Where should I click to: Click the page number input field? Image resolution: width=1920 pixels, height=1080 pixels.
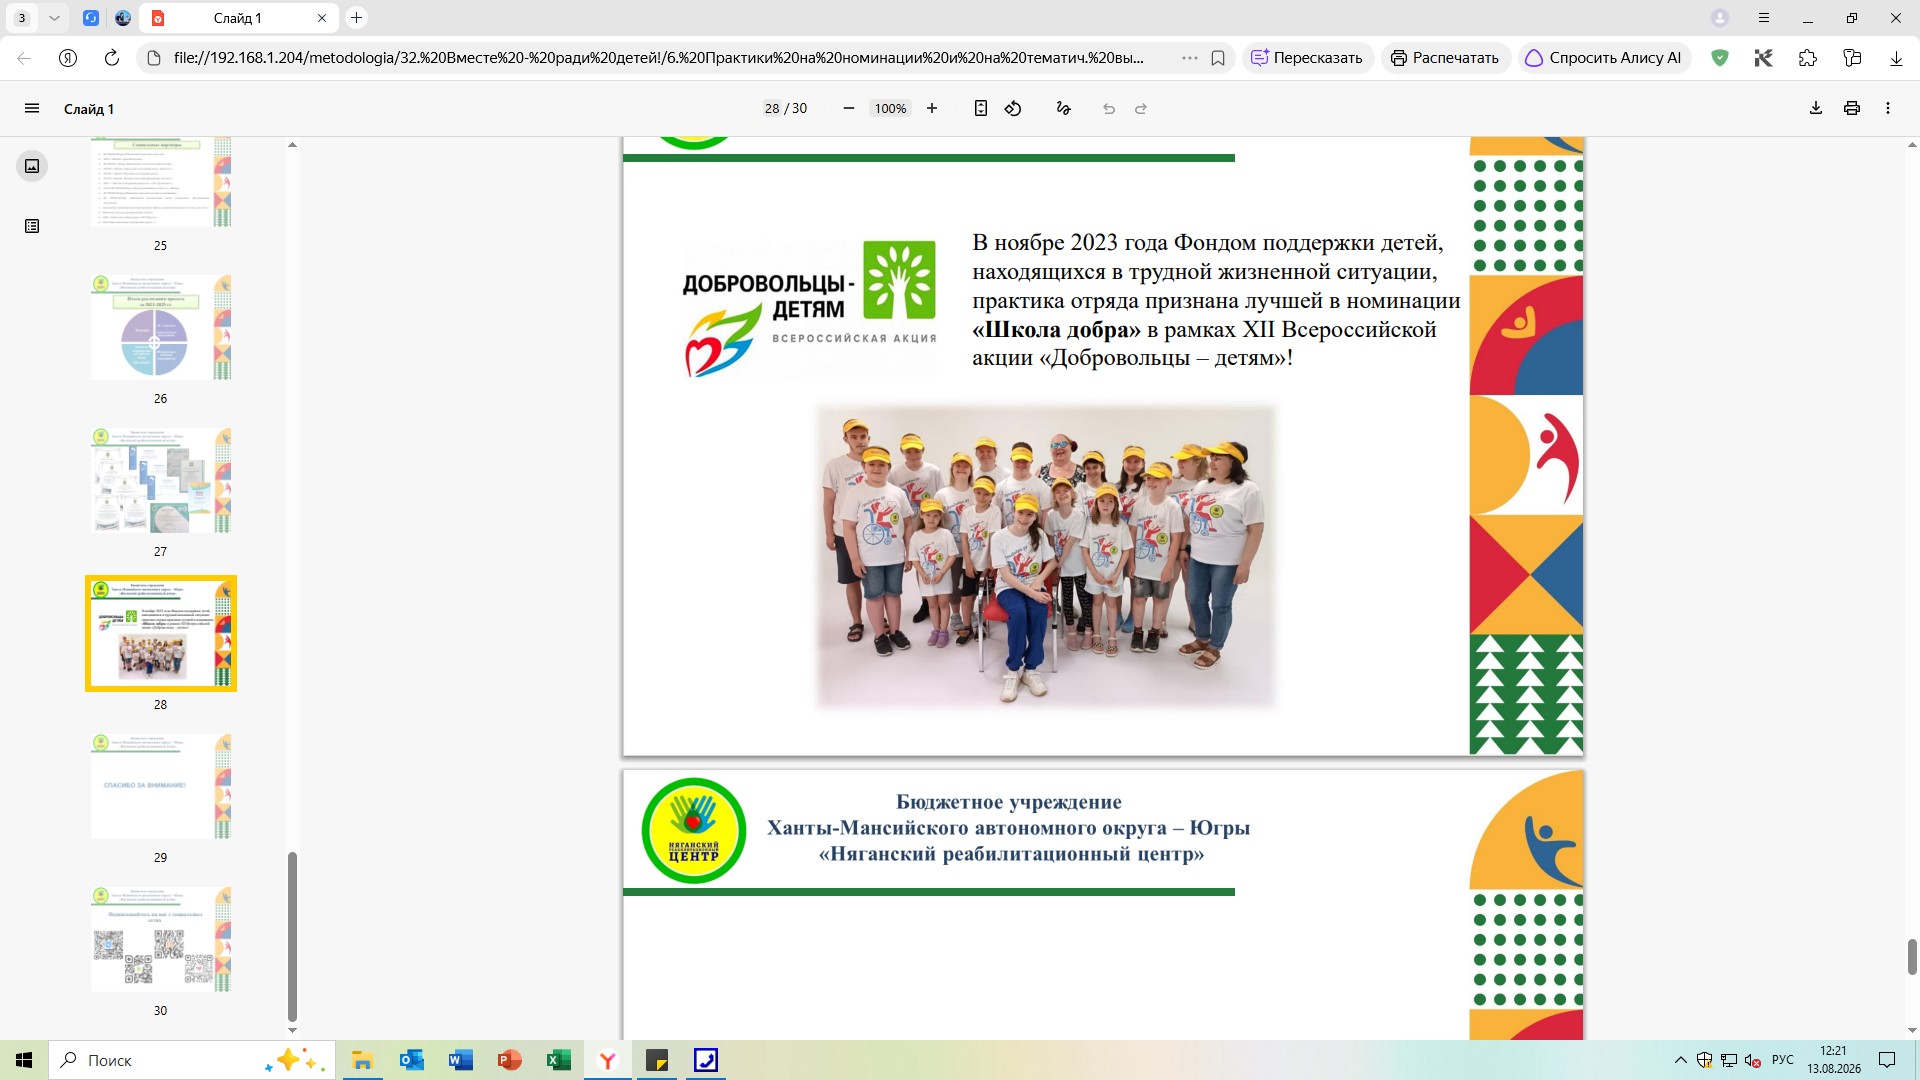[772, 108]
